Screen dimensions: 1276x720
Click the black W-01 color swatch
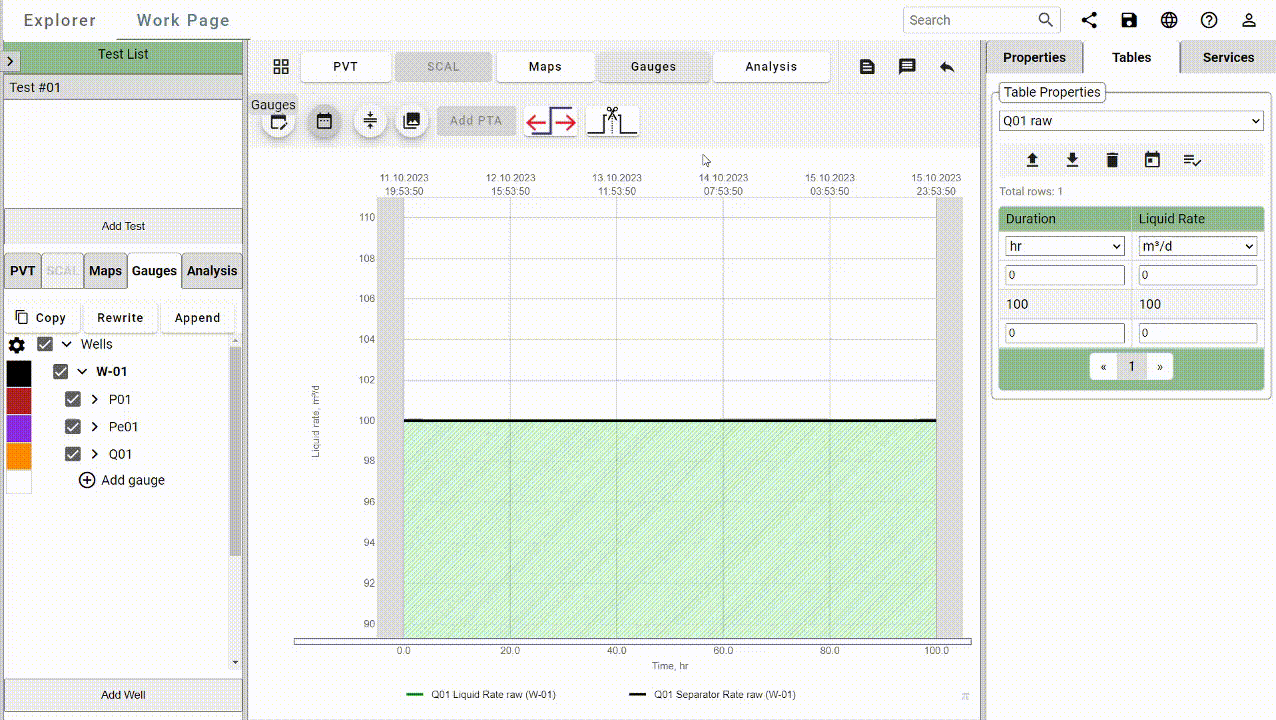coord(19,373)
